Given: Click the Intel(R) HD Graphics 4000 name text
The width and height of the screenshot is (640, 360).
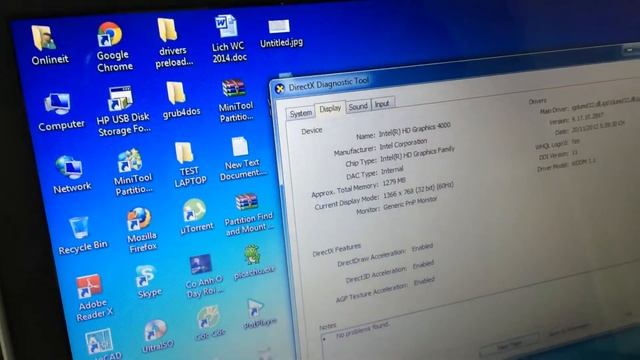Looking at the screenshot, I should (x=414, y=130).
